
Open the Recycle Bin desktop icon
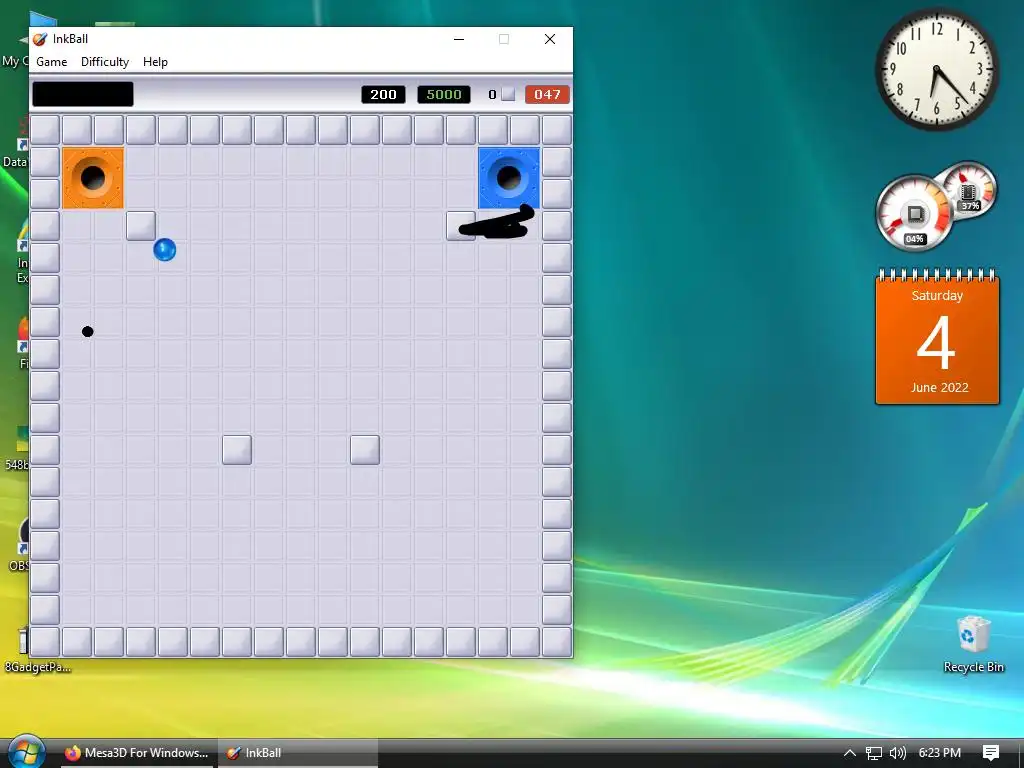tap(973, 643)
